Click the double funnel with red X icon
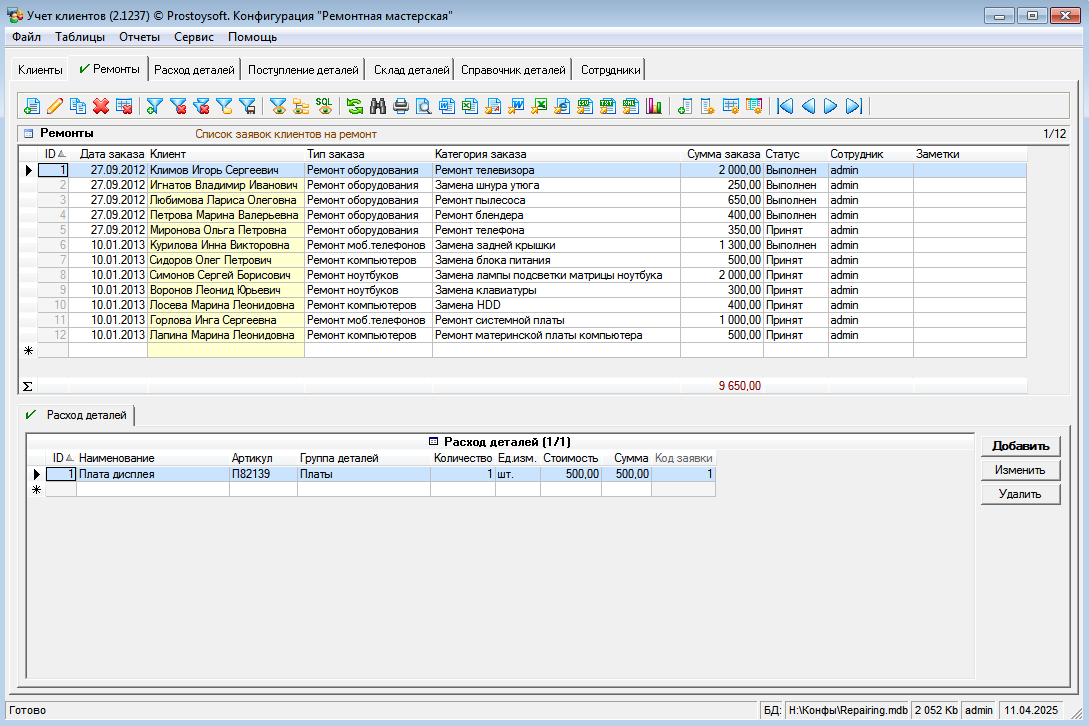Image resolution: width=1089 pixels, height=726 pixels. tap(201, 106)
